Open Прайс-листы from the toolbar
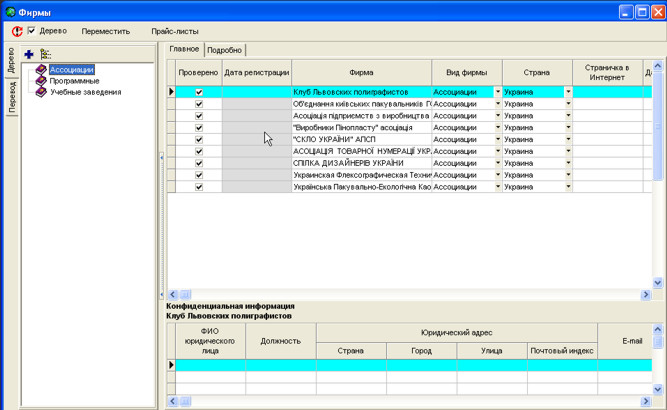This screenshot has height=410, width=667. coord(175,31)
